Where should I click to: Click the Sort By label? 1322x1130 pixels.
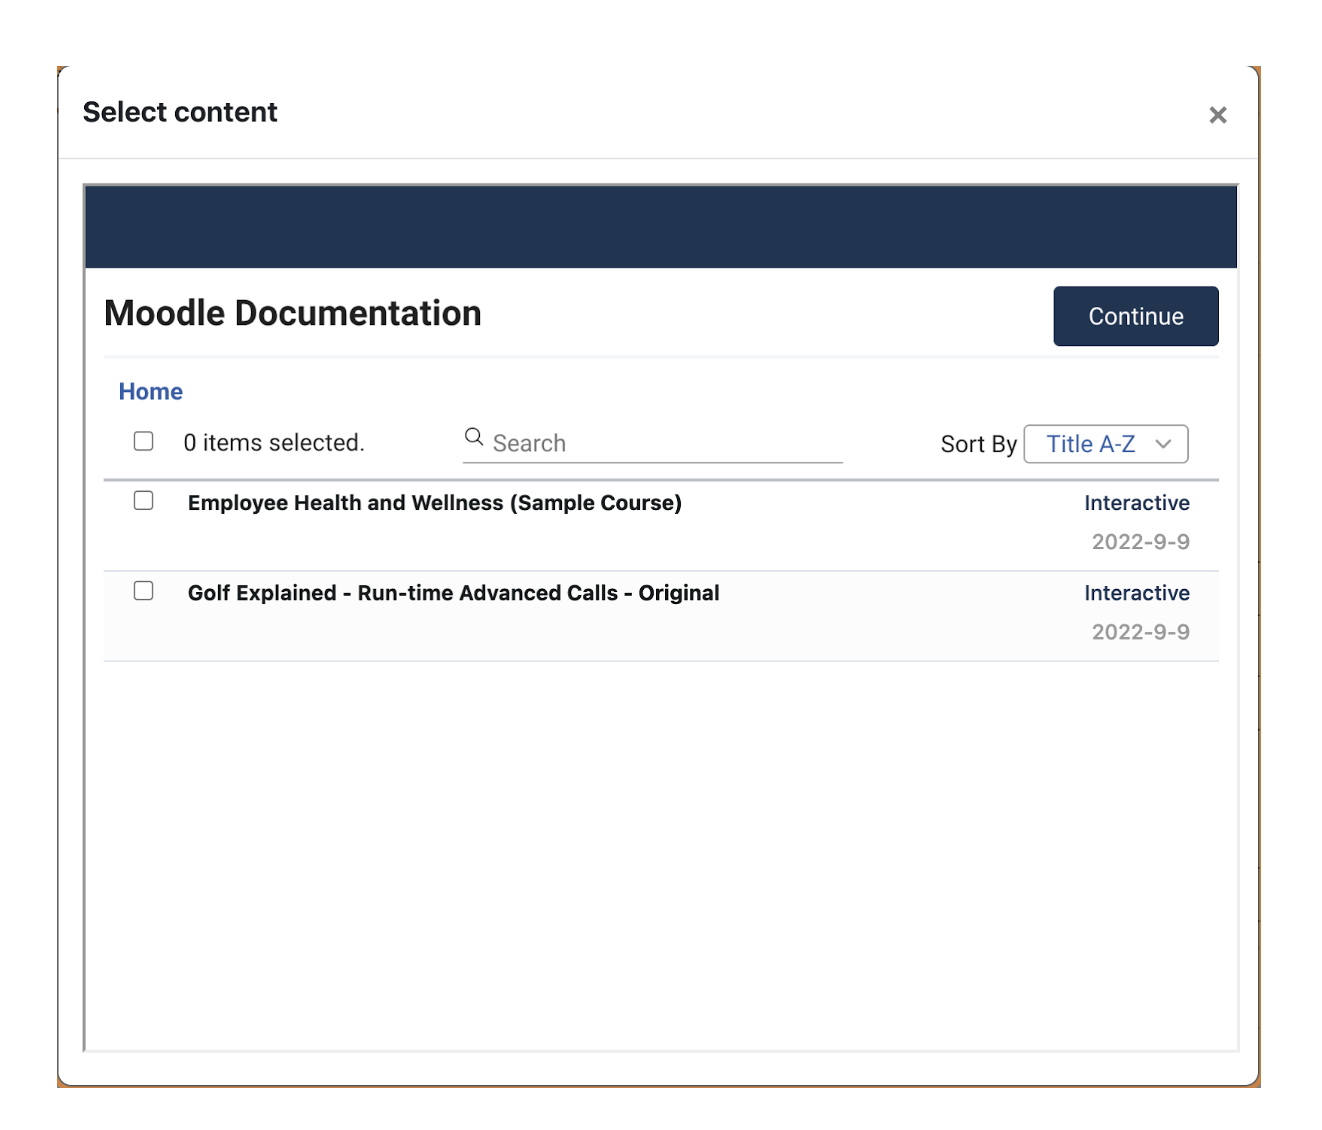(x=979, y=444)
